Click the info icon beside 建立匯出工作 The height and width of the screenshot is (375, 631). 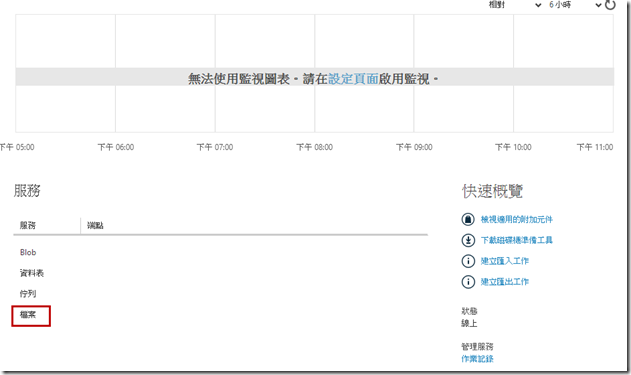tap(468, 282)
